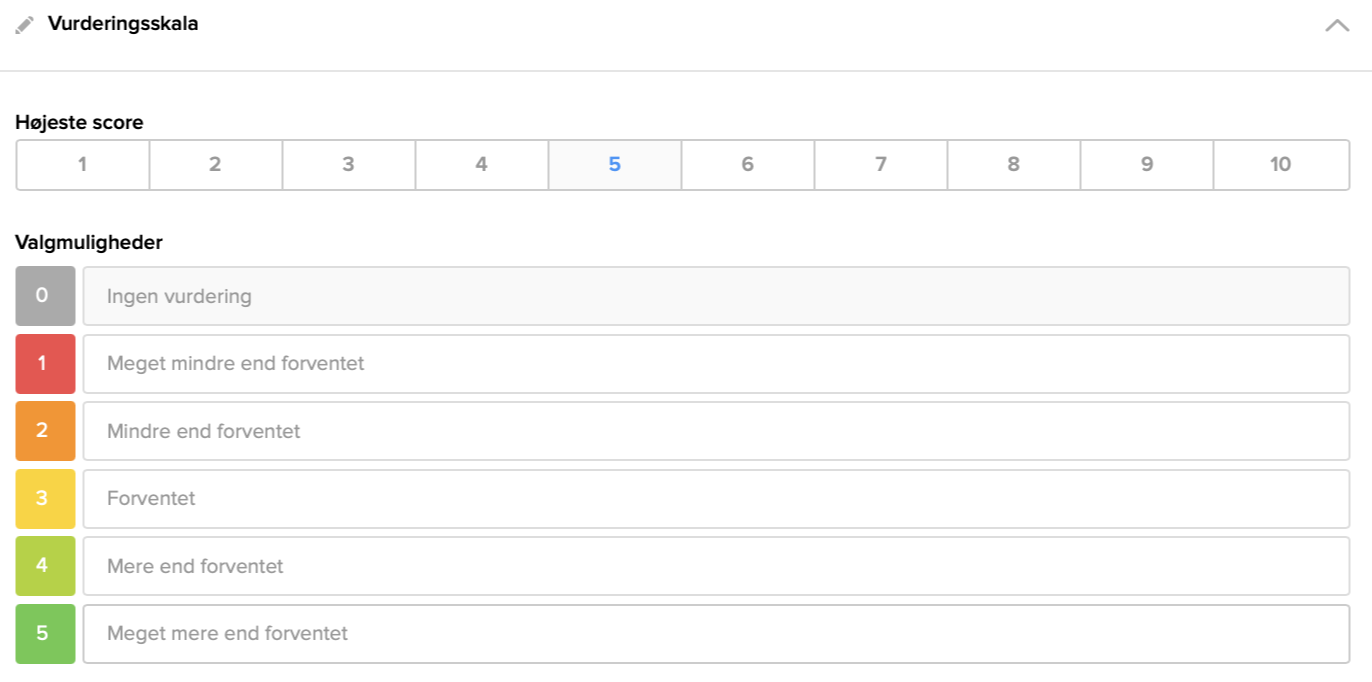Image resolution: width=1372 pixels, height=682 pixels.
Task: Click the gray 0 color swatch
Action: click(x=45, y=296)
